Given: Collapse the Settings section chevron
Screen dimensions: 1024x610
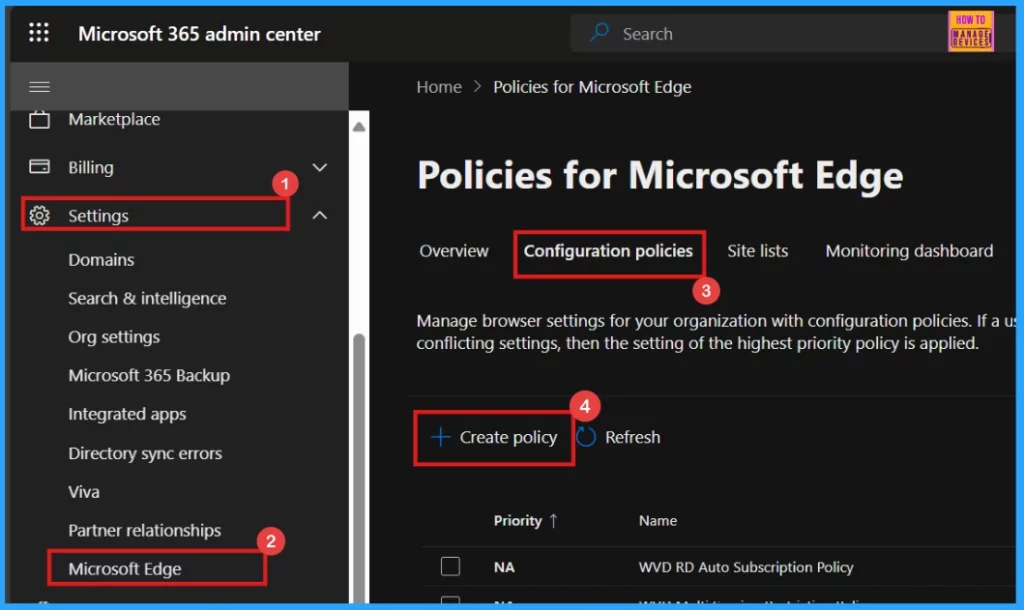Looking at the screenshot, I should pyautogui.click(x=319, y=215).
